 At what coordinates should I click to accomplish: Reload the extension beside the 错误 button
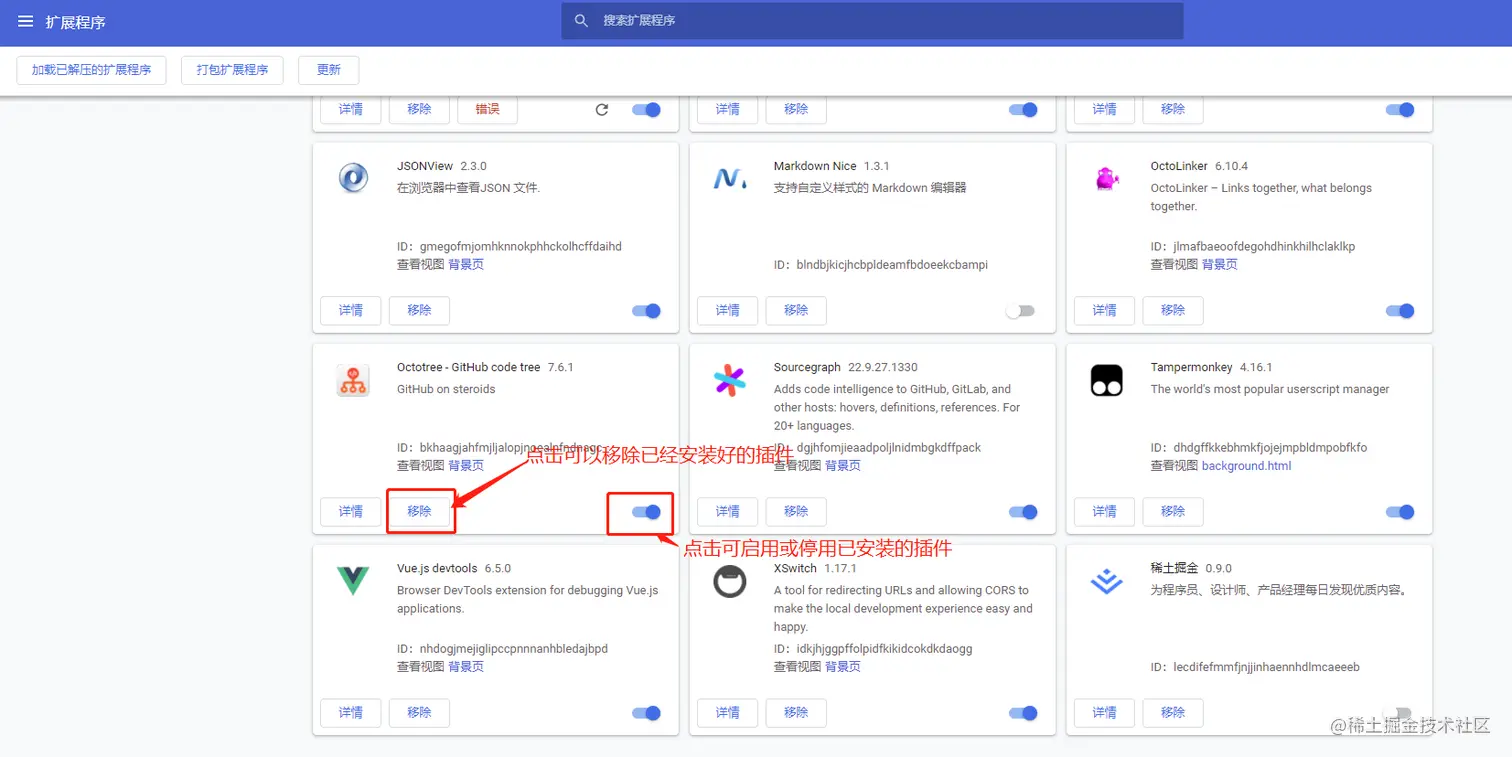click(x=602, y=110)
